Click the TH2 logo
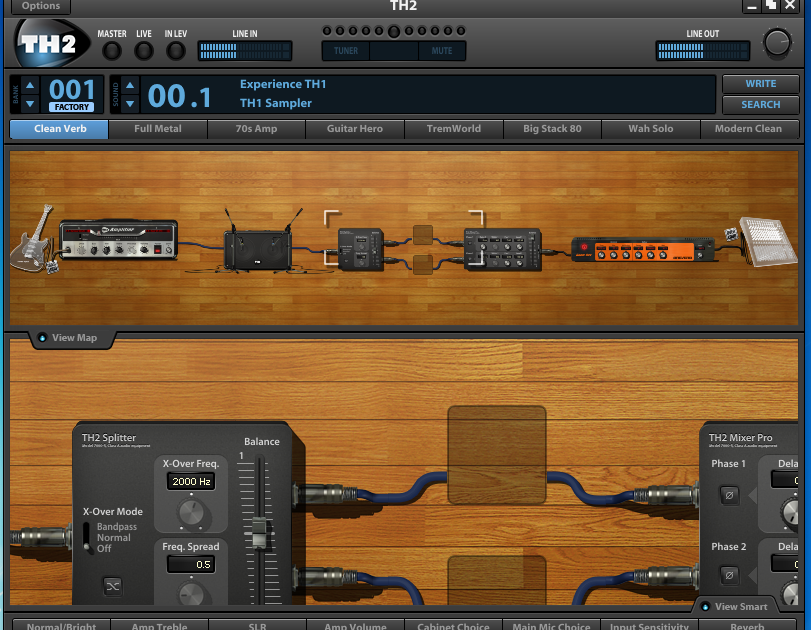Image resolution: width=811 pixels, height=630 pixels. pyautogui.click(x=50, y=43)
